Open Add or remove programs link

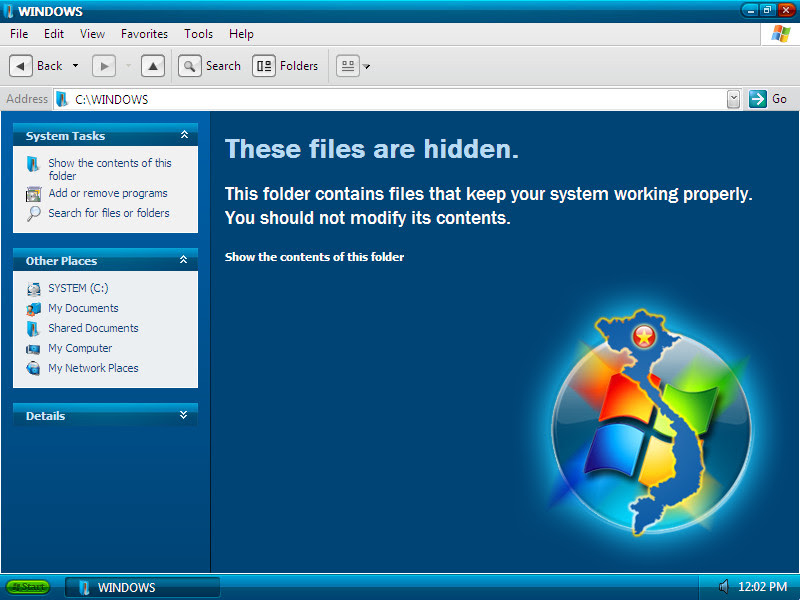pyautogui.click(x=108, y=193)
